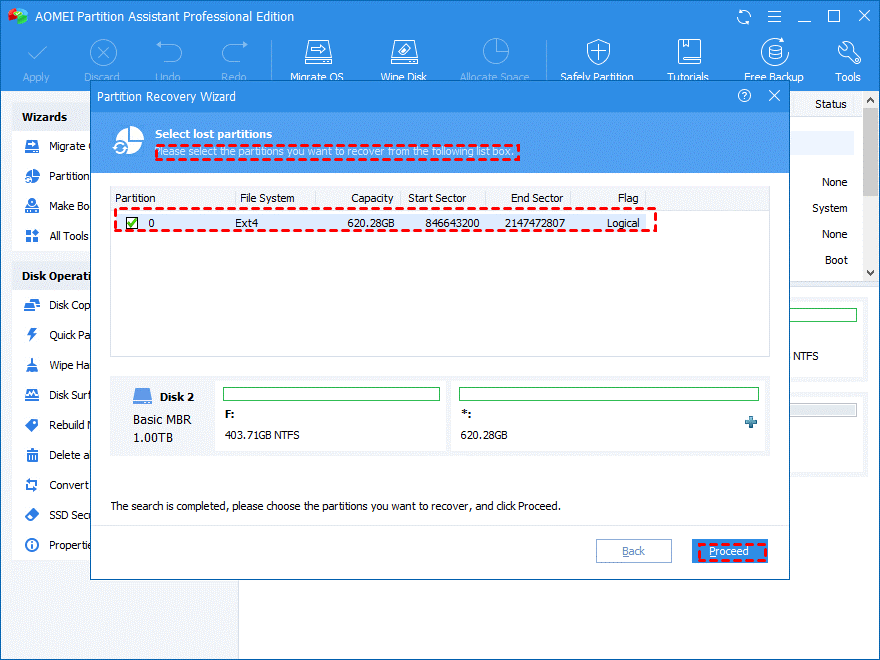Click the Disk Operations section header

(56, 276)
